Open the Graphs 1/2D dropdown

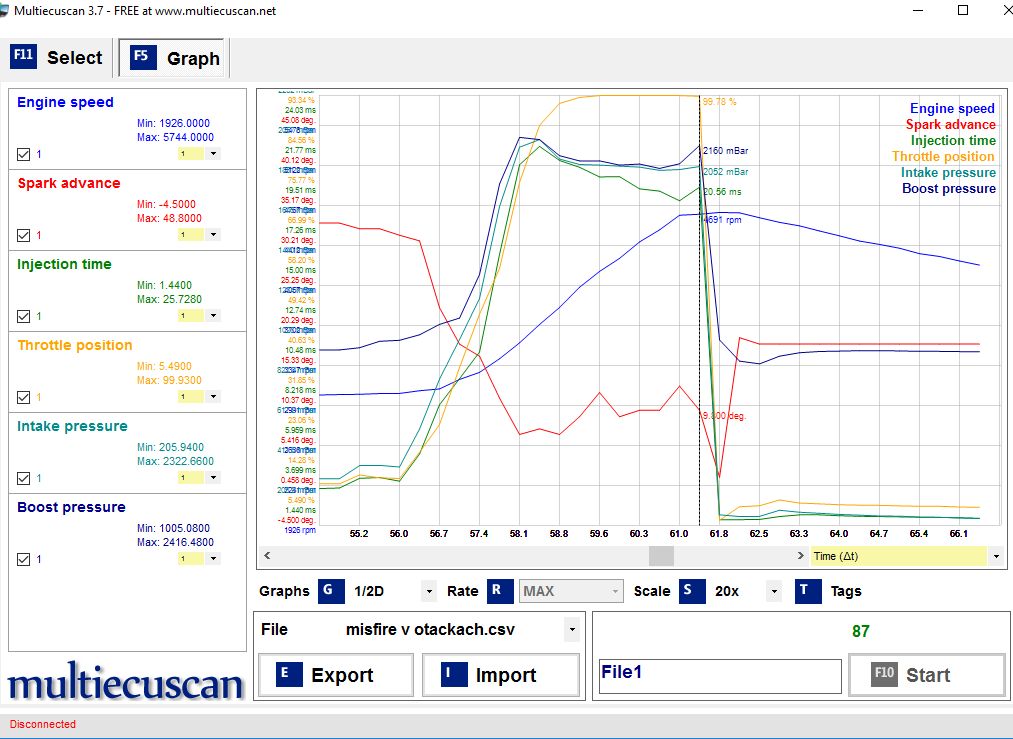coord(429,591)
